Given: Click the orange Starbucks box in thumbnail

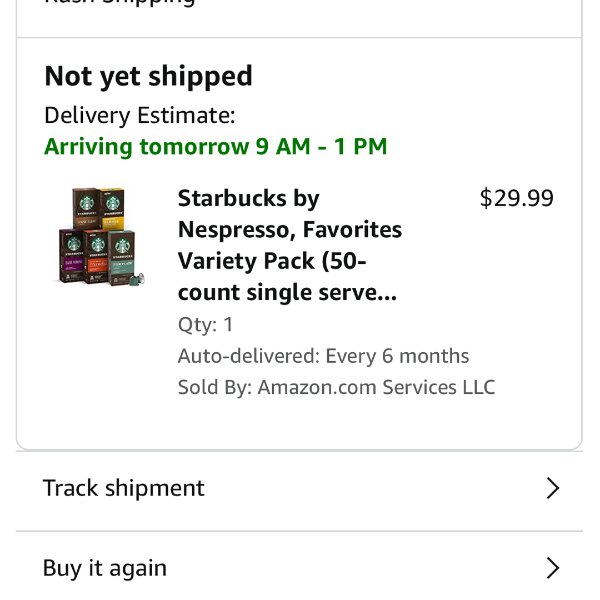Looking at the screenshot, I should tap(96, 257).
